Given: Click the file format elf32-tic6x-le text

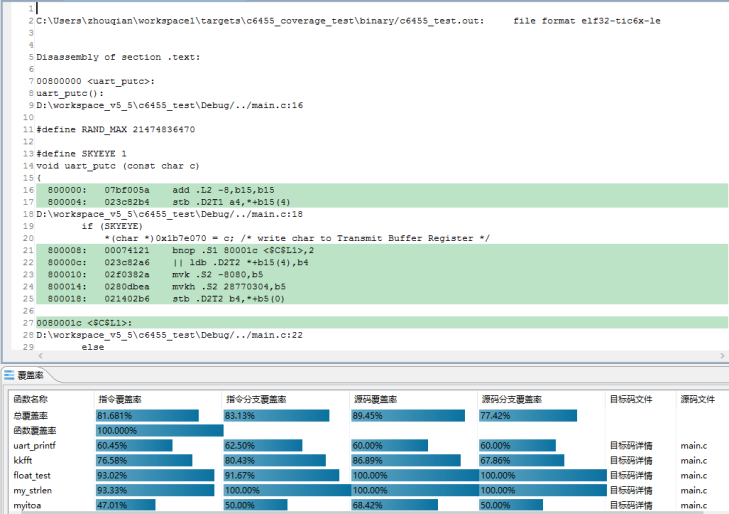Looking at the screenshot, I should (587, 21).
